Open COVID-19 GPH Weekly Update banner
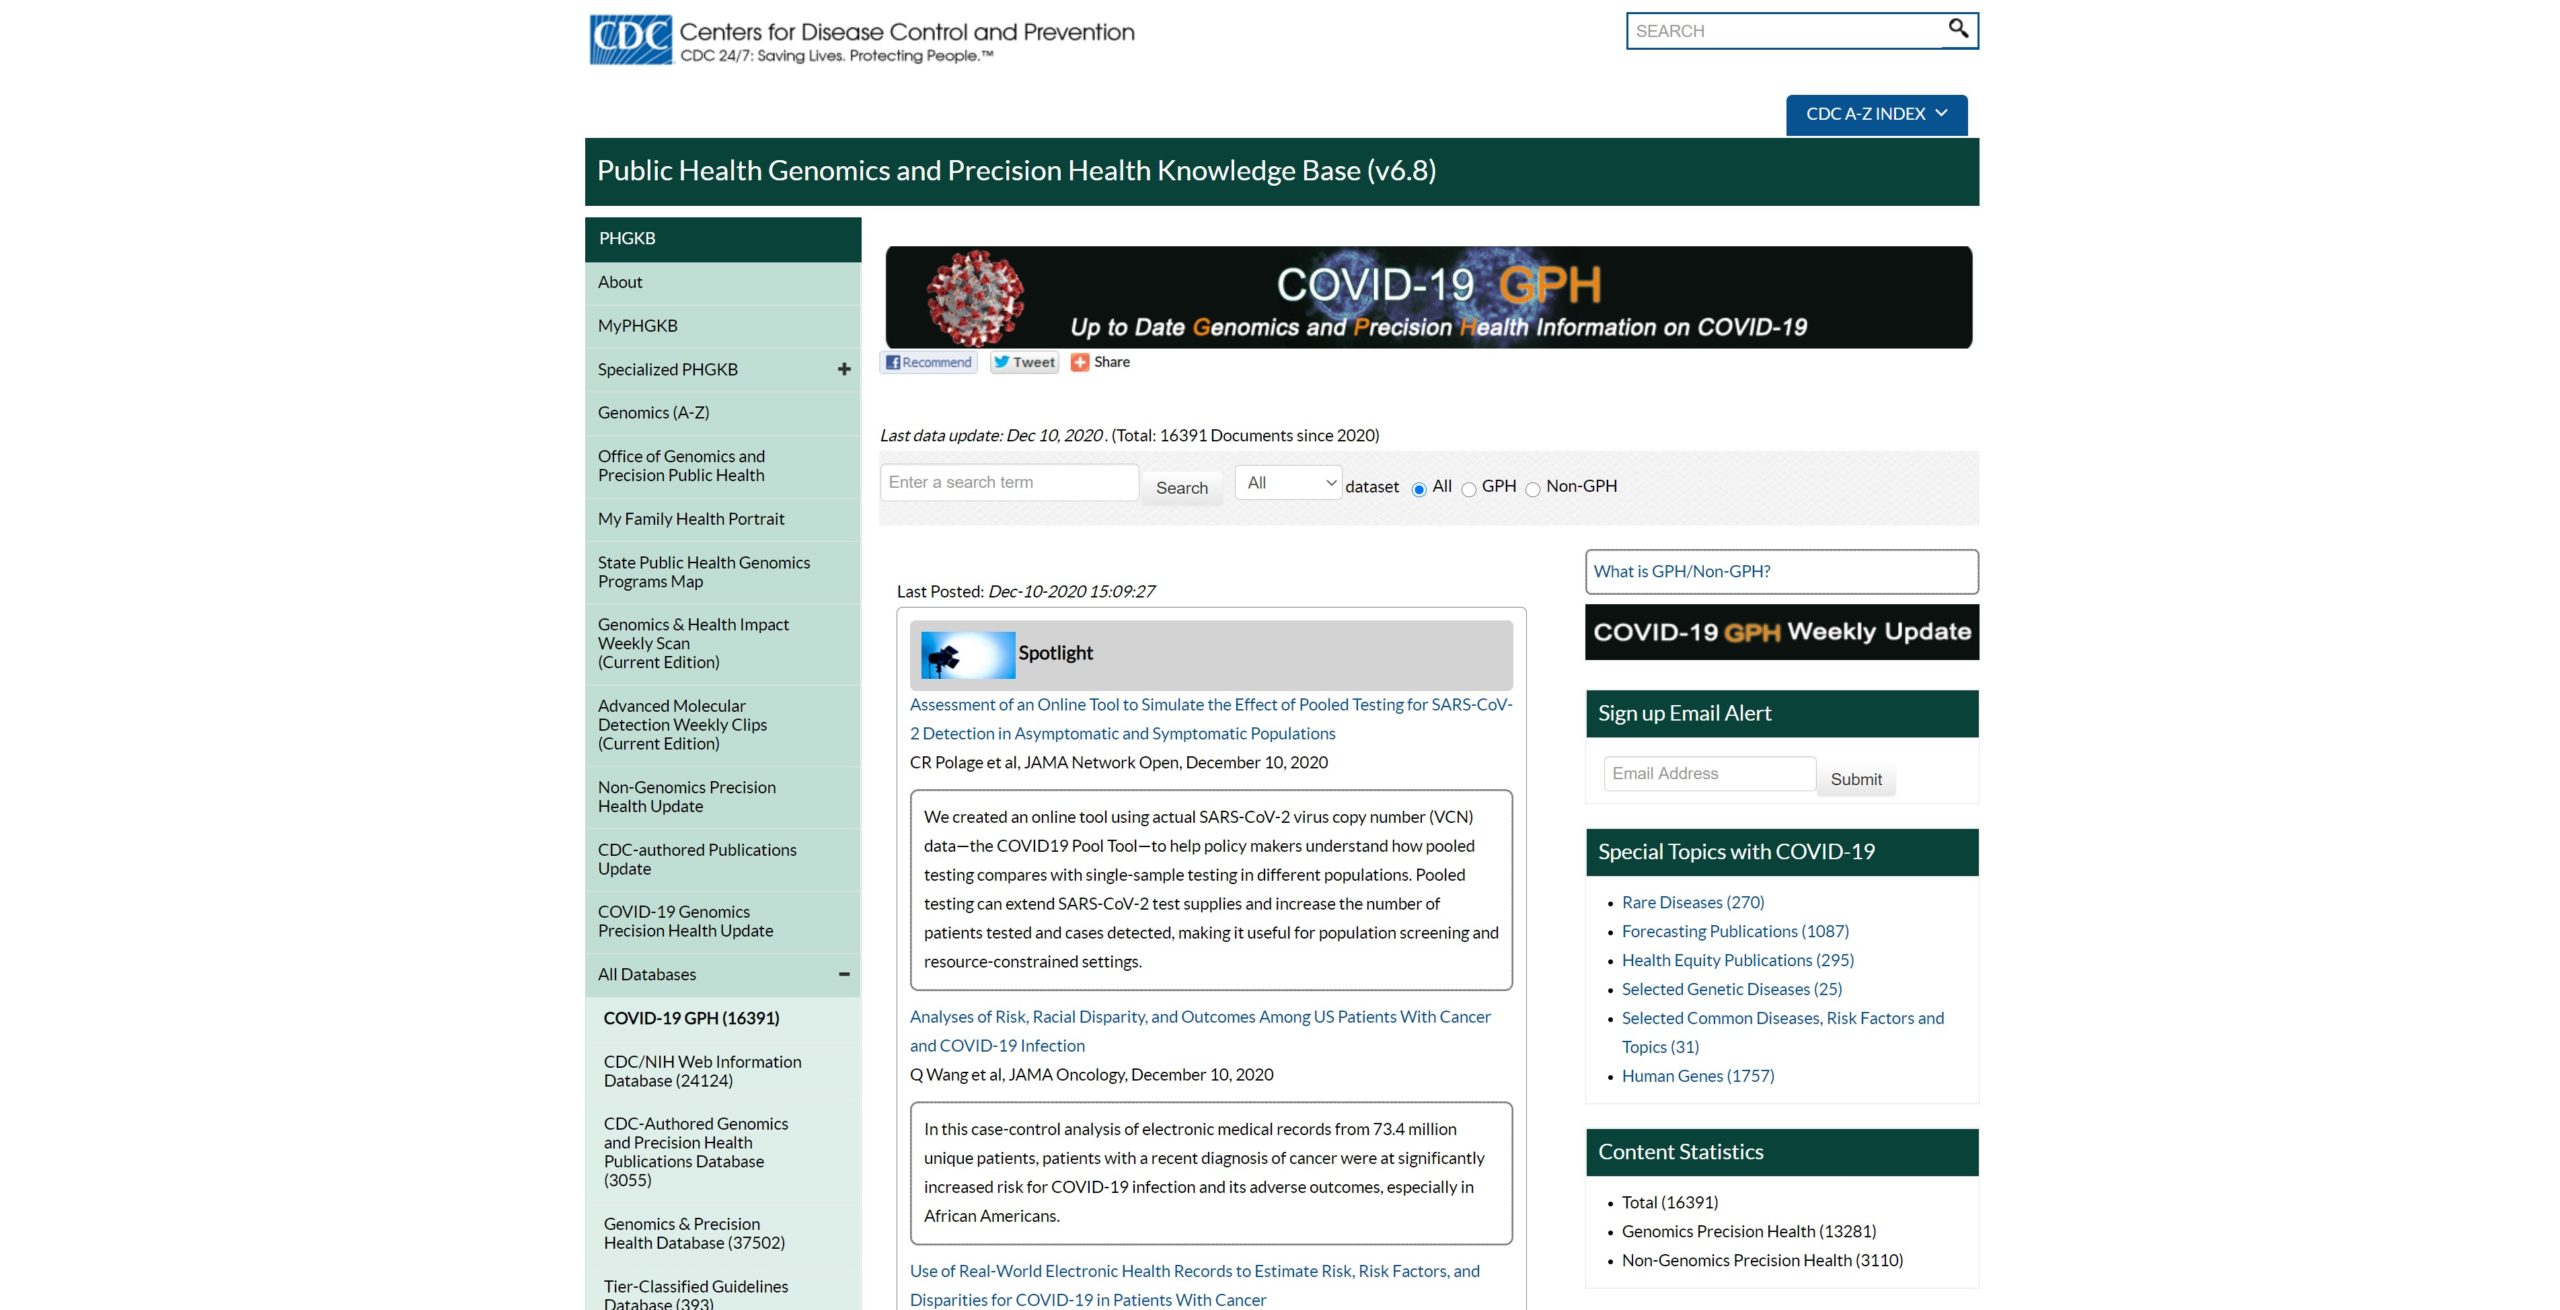The image size is (2560, 1310). pyautogui.click(x=1781, y=632)
